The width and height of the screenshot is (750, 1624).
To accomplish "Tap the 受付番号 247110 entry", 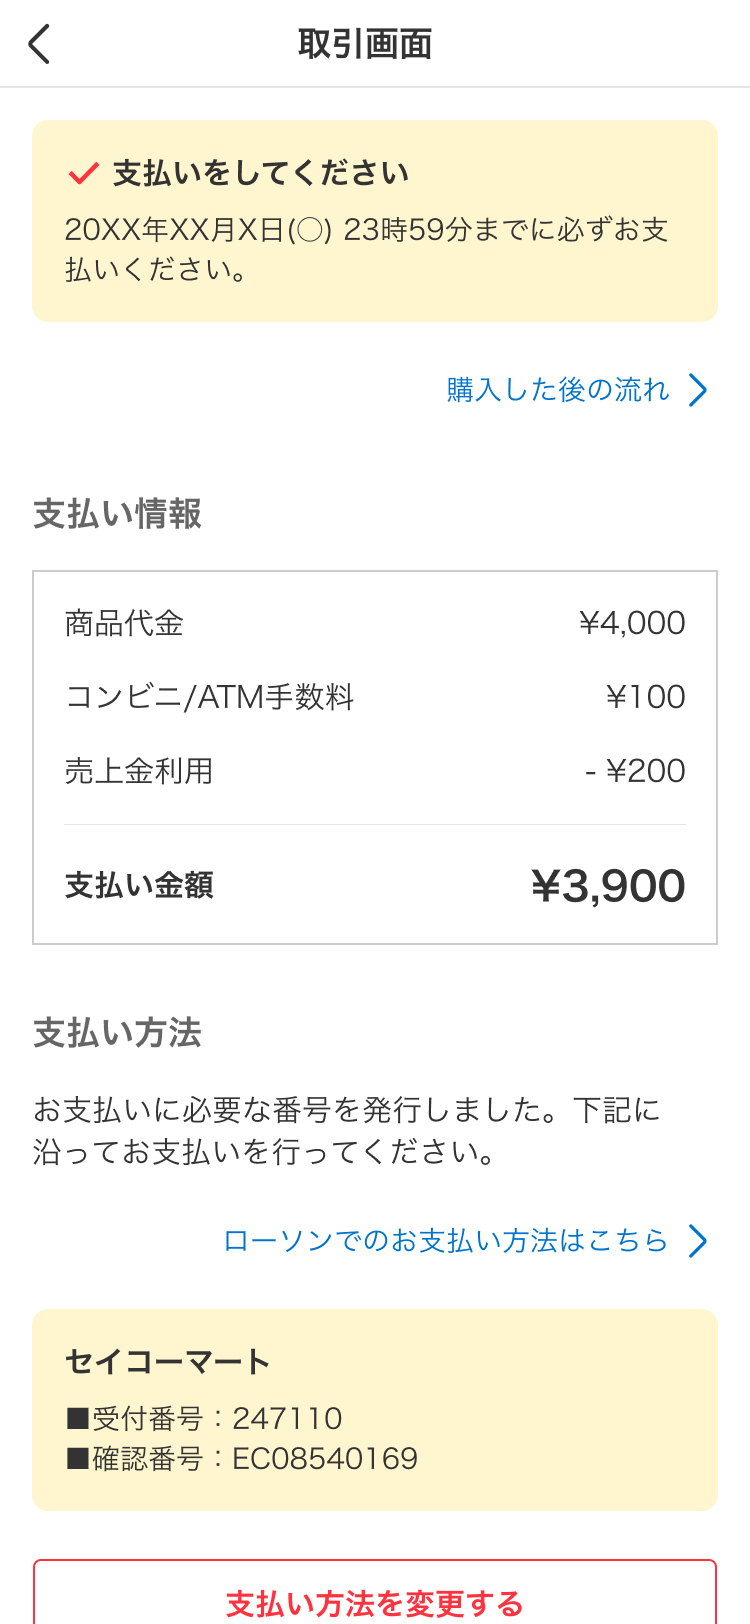I will [203, 1418].
